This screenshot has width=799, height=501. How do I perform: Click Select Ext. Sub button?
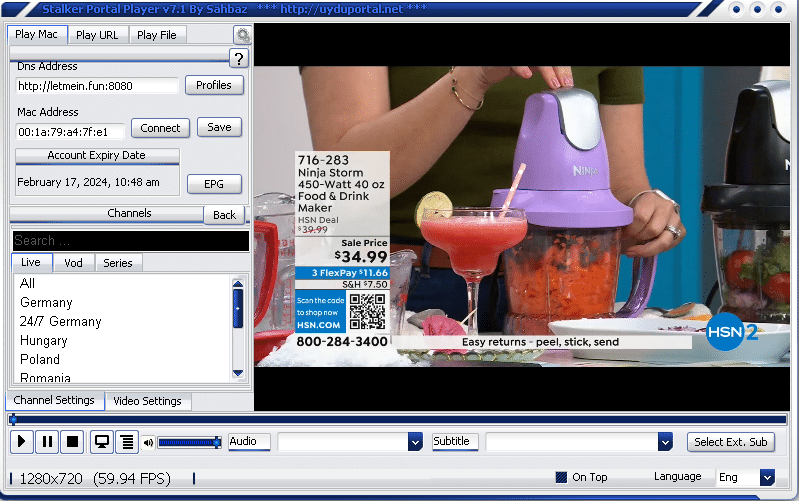point(731,442)
